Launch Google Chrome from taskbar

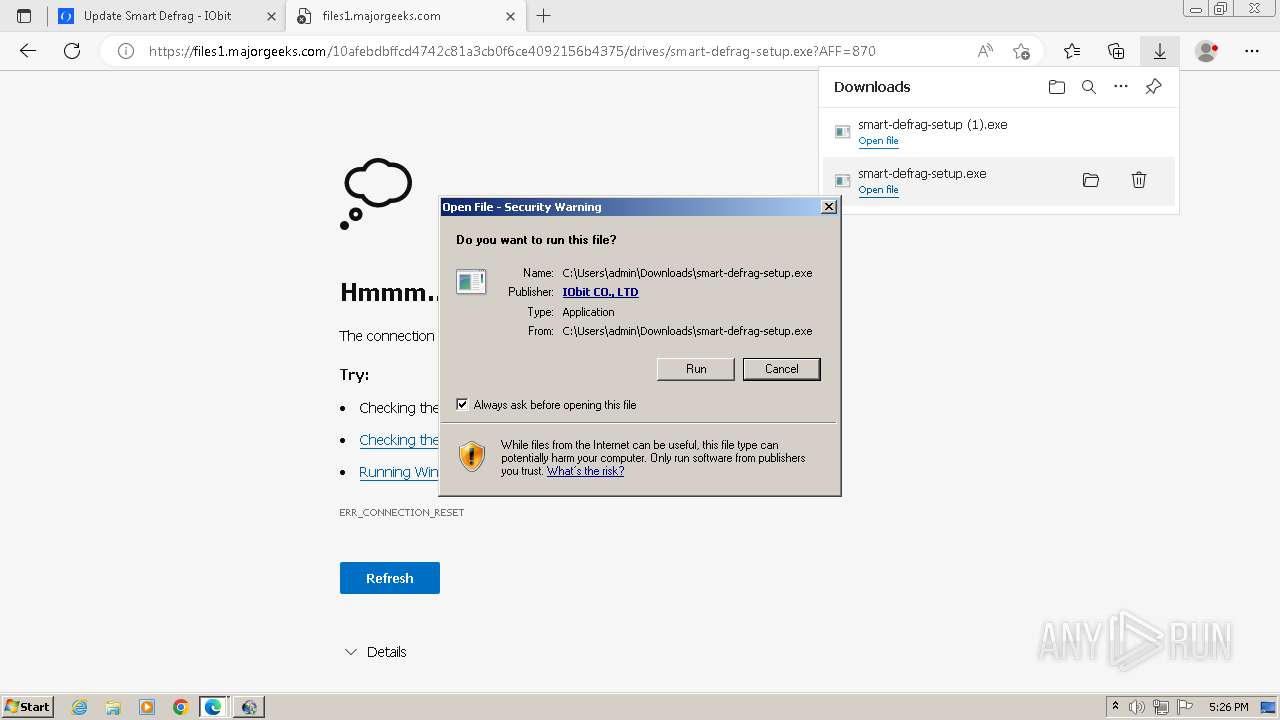(180, 707)
